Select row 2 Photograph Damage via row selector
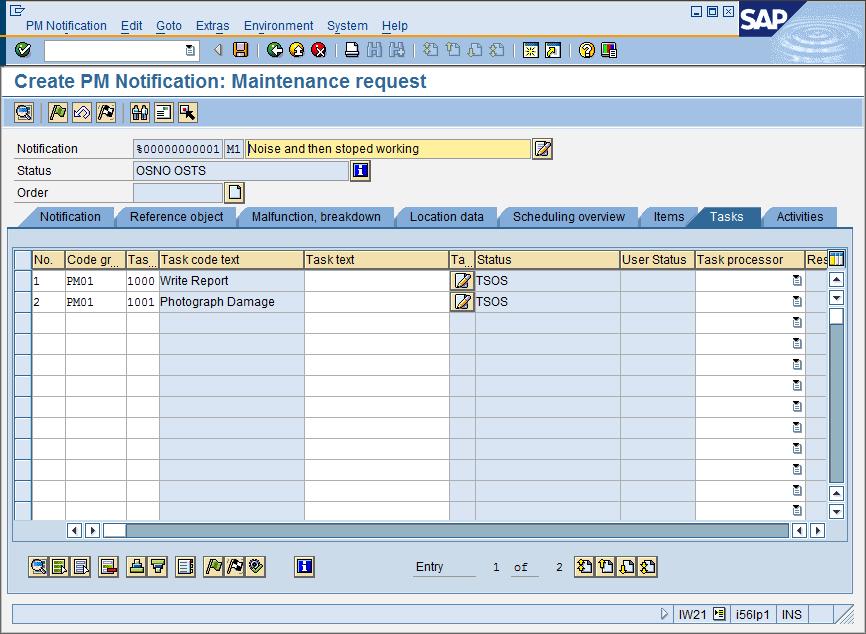866x634 pixels. coord(23,302)
